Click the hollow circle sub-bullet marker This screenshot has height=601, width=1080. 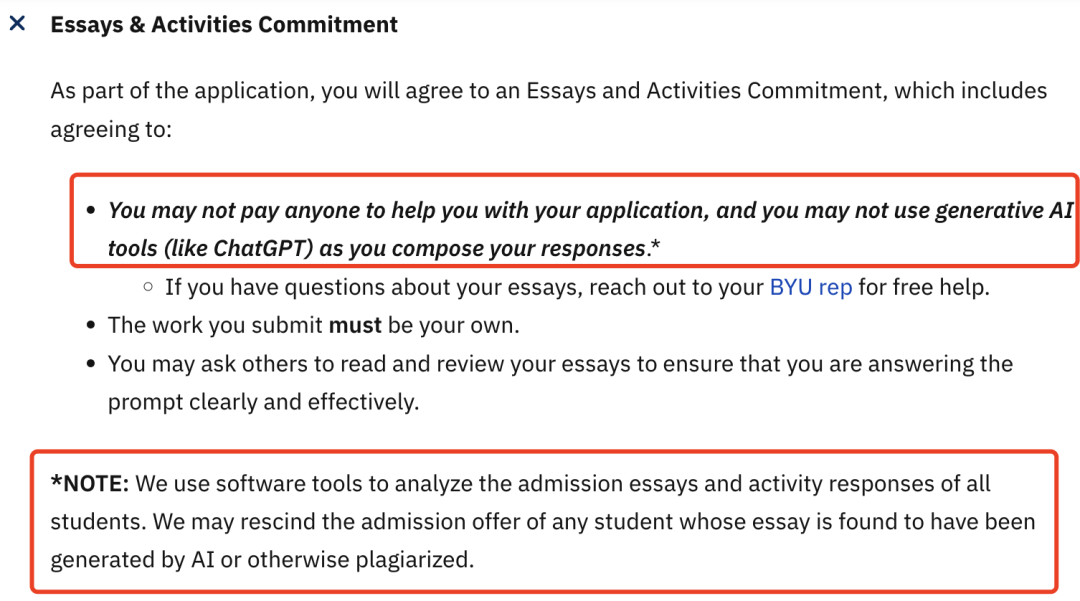(148, 288)
